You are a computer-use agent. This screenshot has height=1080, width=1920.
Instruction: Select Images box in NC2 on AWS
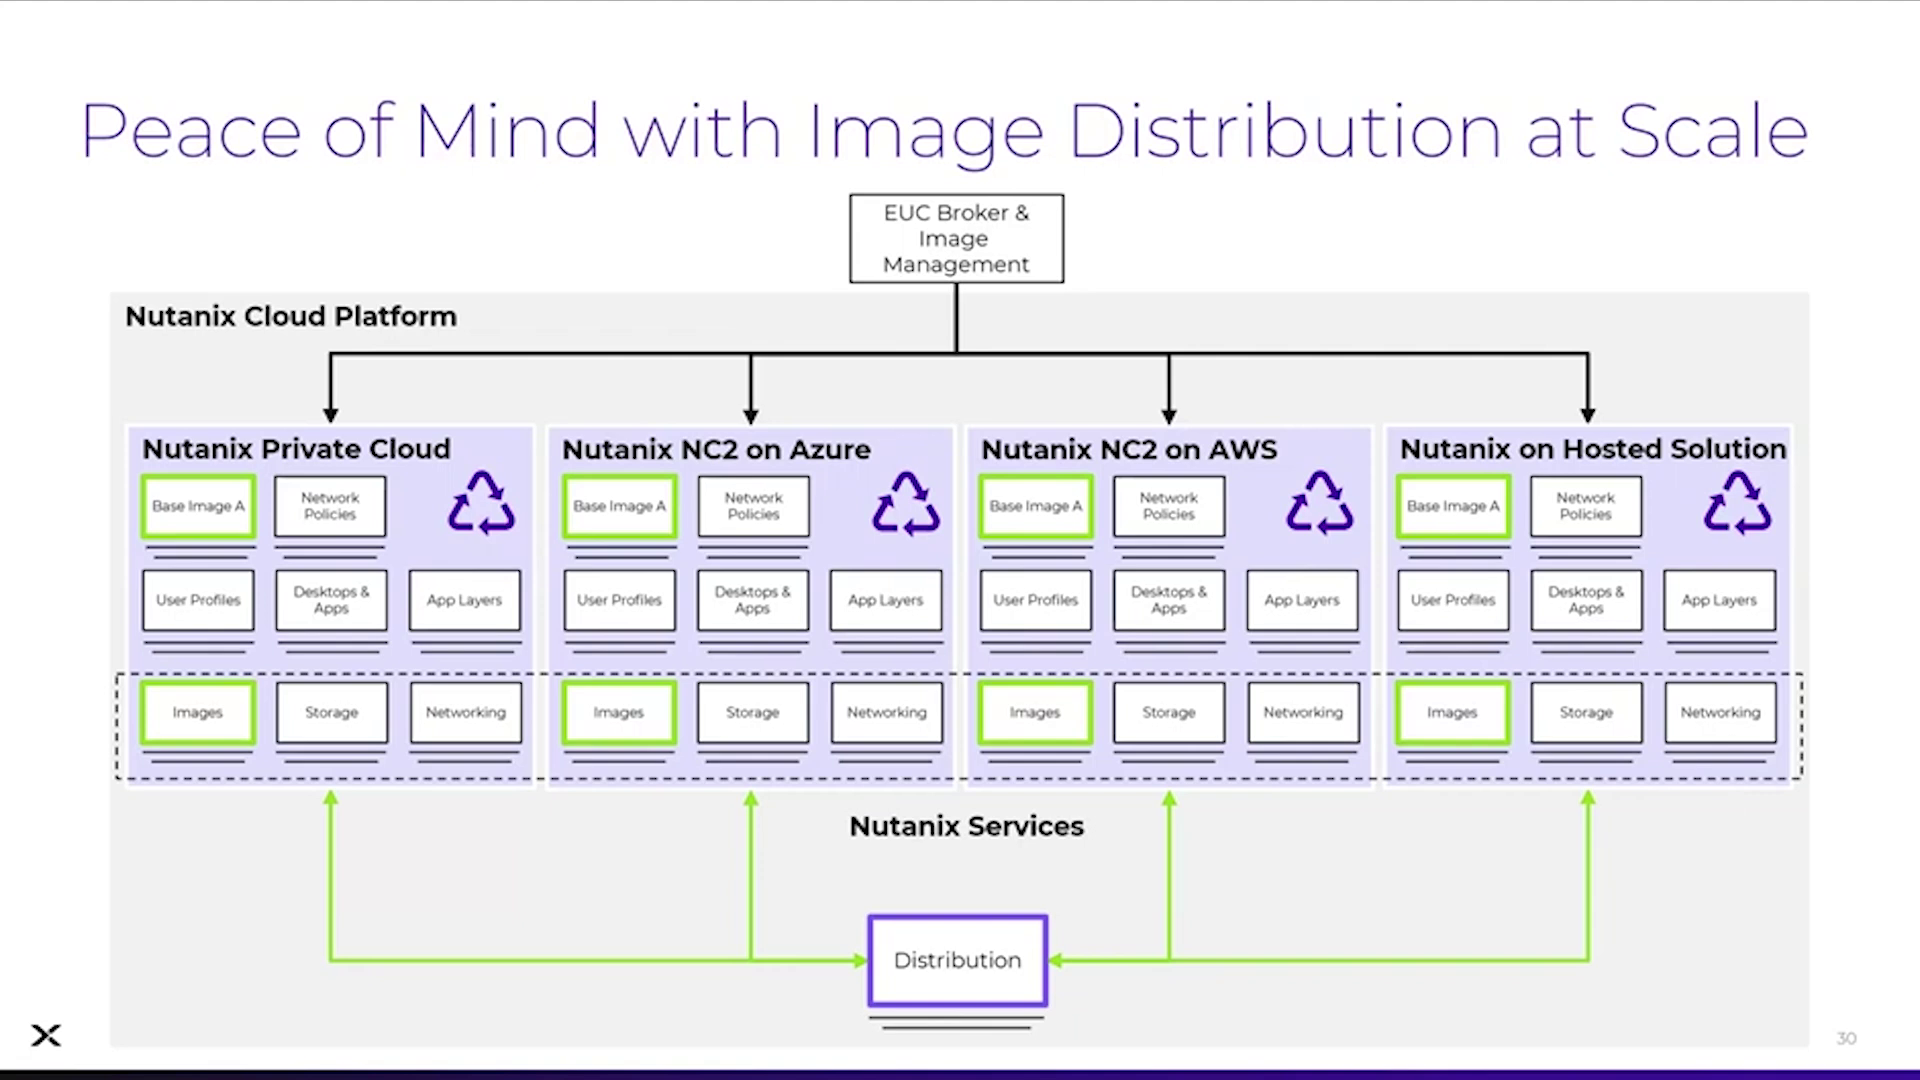point(1035,713)
